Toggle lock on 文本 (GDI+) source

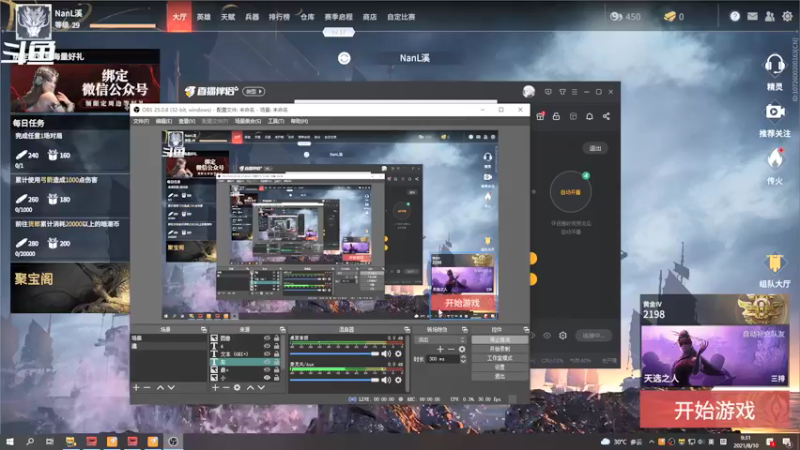pyautogui.click(x=277, y=354)
